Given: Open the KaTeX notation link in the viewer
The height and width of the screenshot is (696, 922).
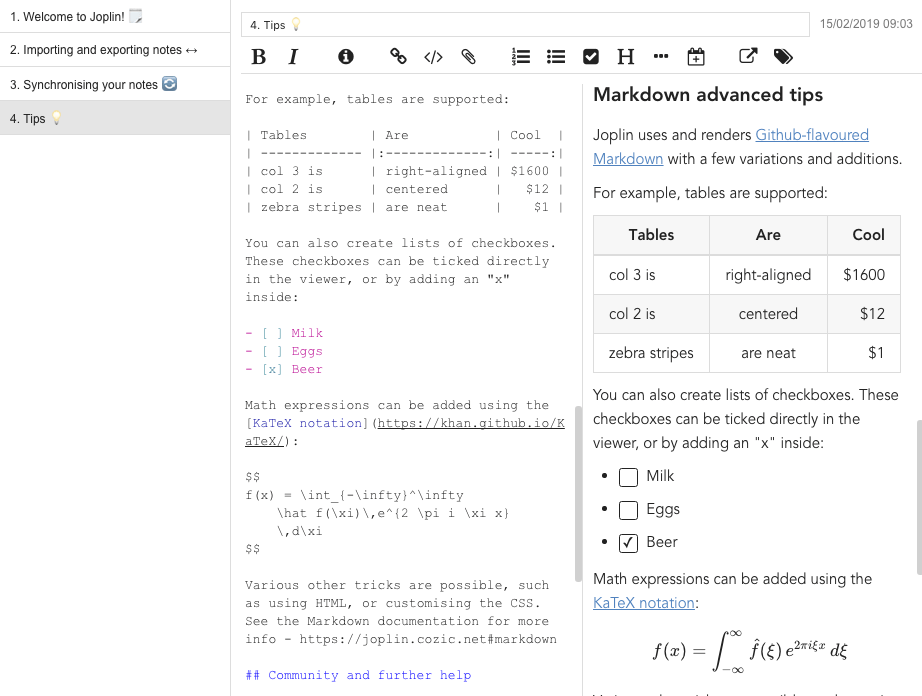Looking at the screenshot, I should click(644, 603).
